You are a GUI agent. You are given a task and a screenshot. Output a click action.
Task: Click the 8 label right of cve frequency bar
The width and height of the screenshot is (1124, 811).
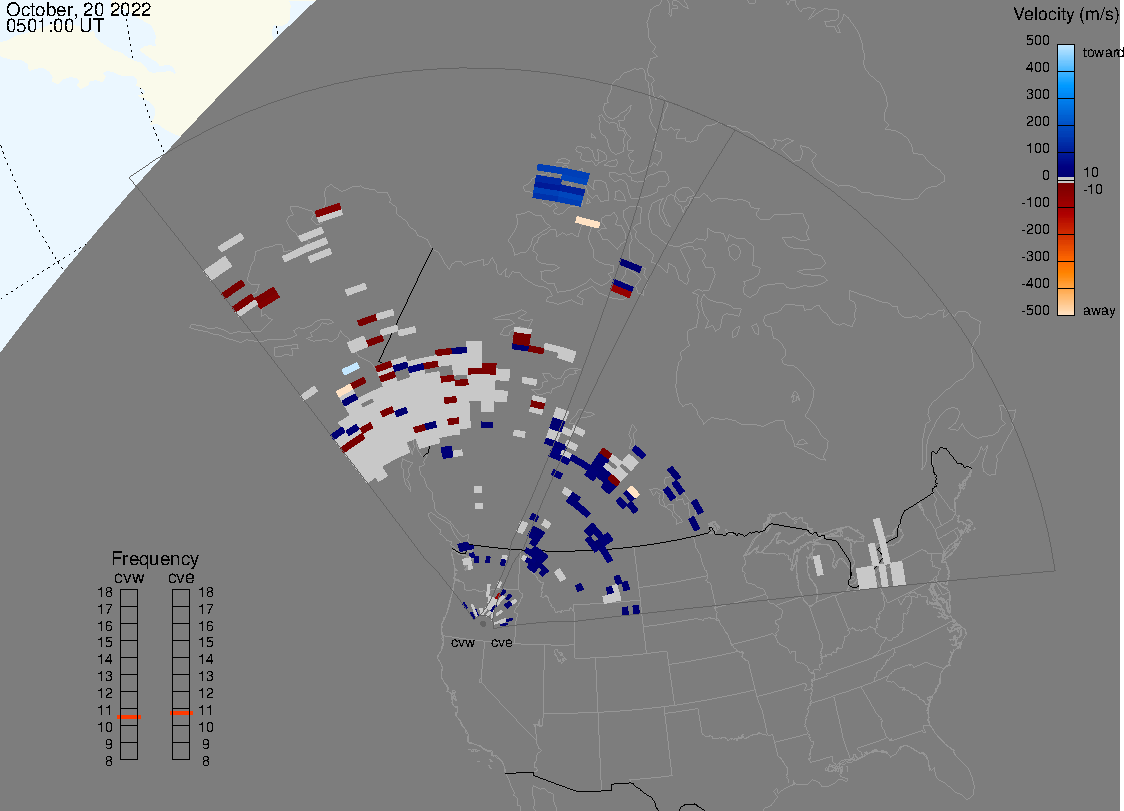[206, 762]
